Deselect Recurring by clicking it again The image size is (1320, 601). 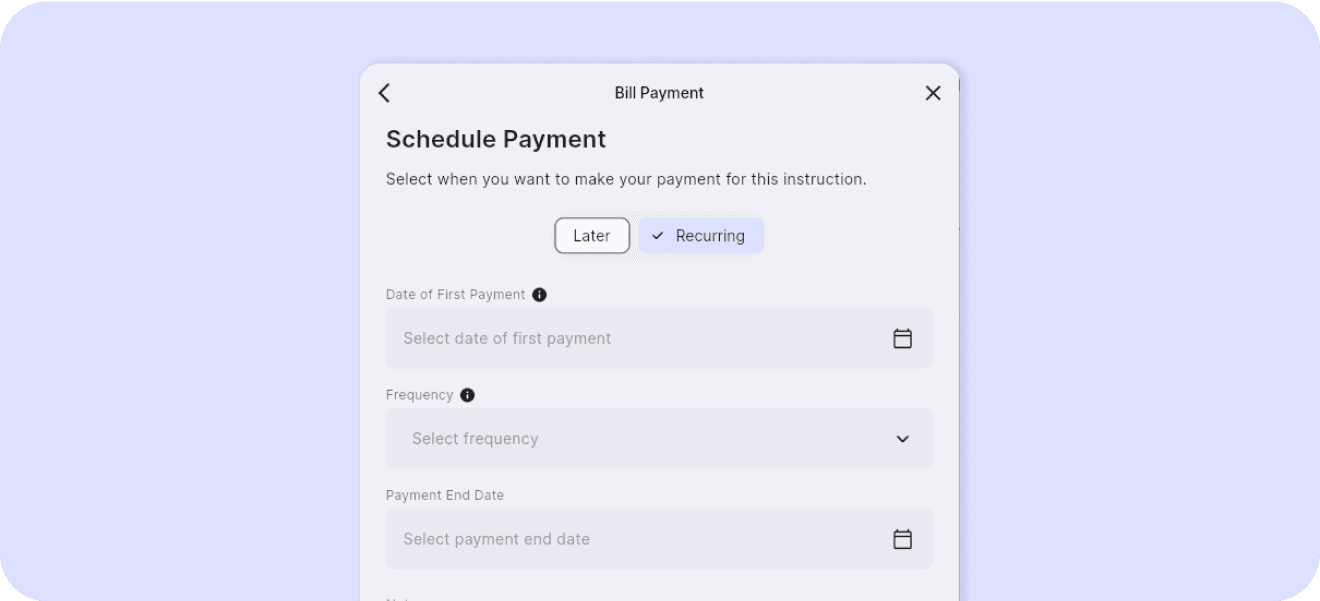click(700, 235)
